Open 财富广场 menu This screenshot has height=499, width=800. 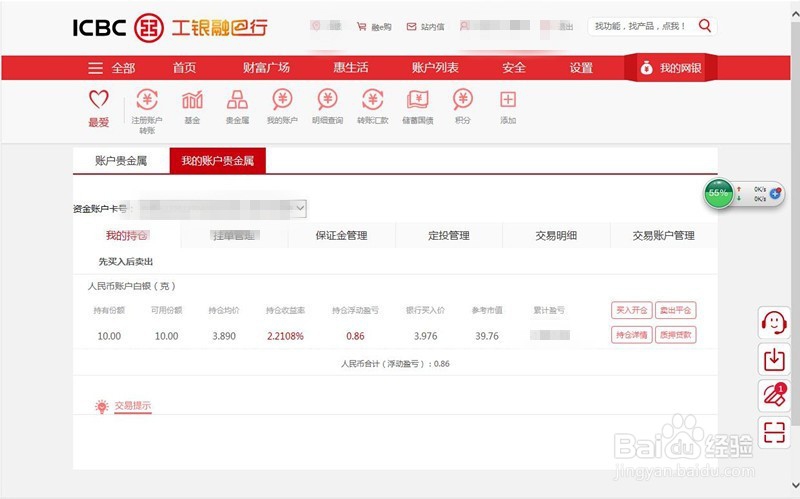[x=266, y=68]
